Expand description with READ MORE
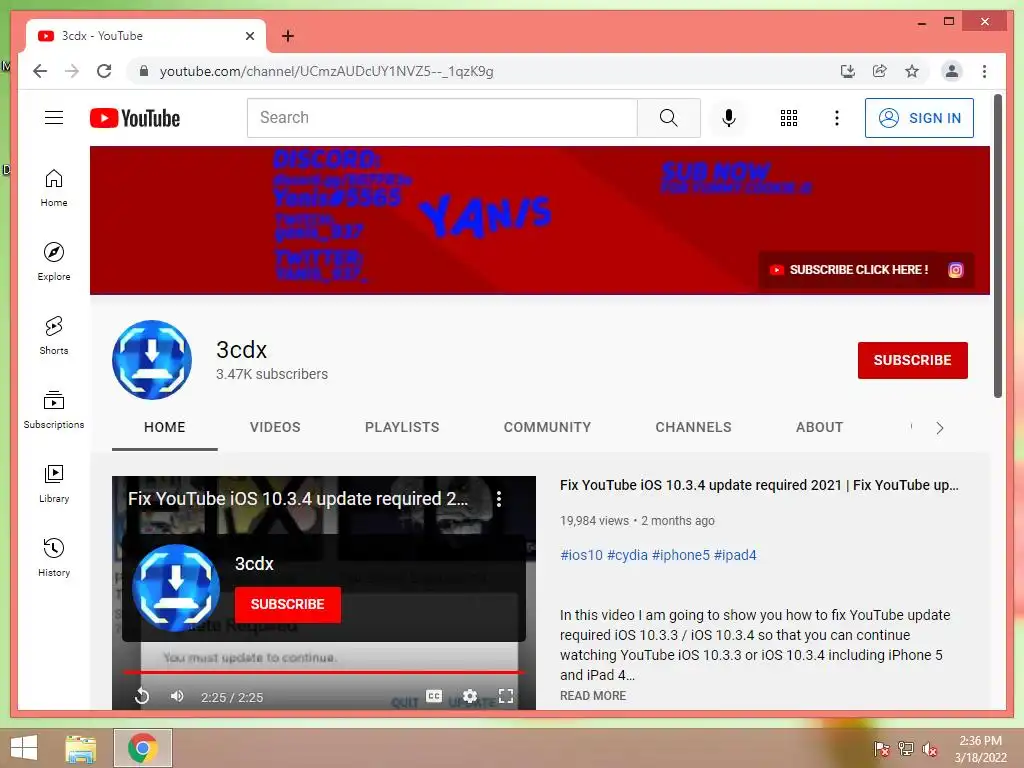This screenshot has height=768, width=1024. pyautogui.click(x=593, y=696)
